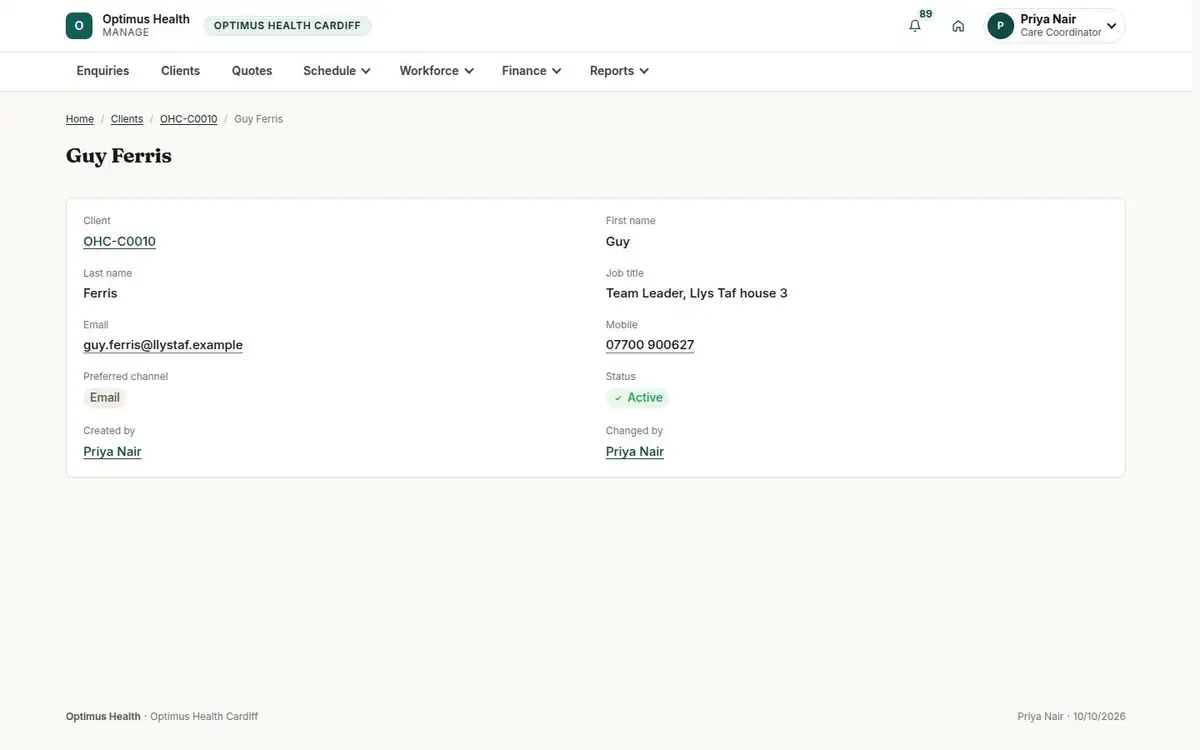Expand the Schedule menu

[x=337, y=71]
